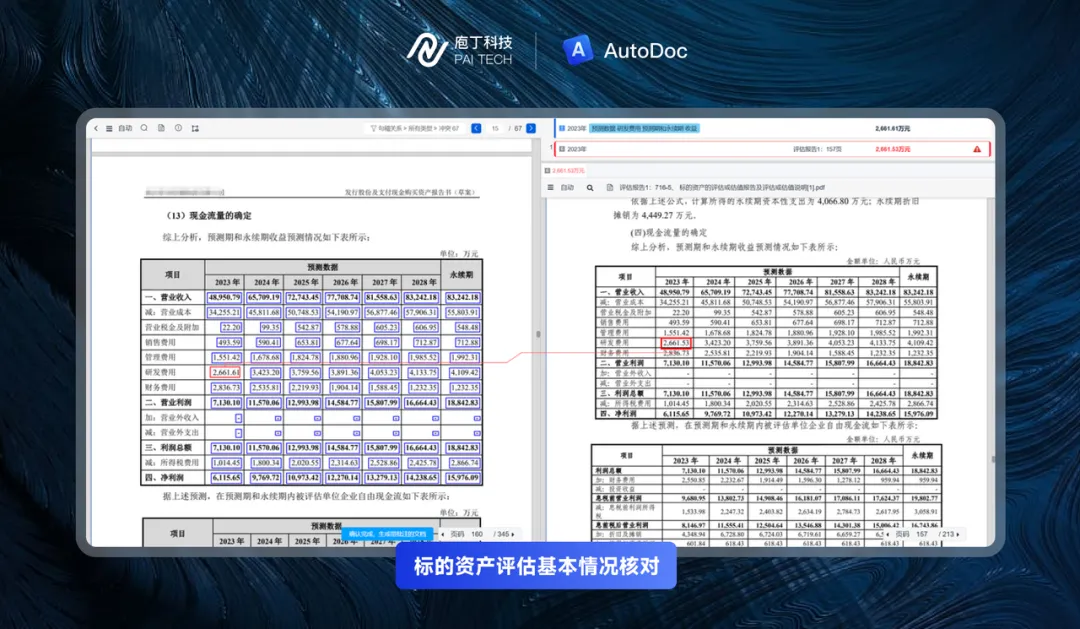The width and height of the screenshot is (1080, 629).
Task: Click the 评估报告1 PDF file name
Action: tap(722, 187)
